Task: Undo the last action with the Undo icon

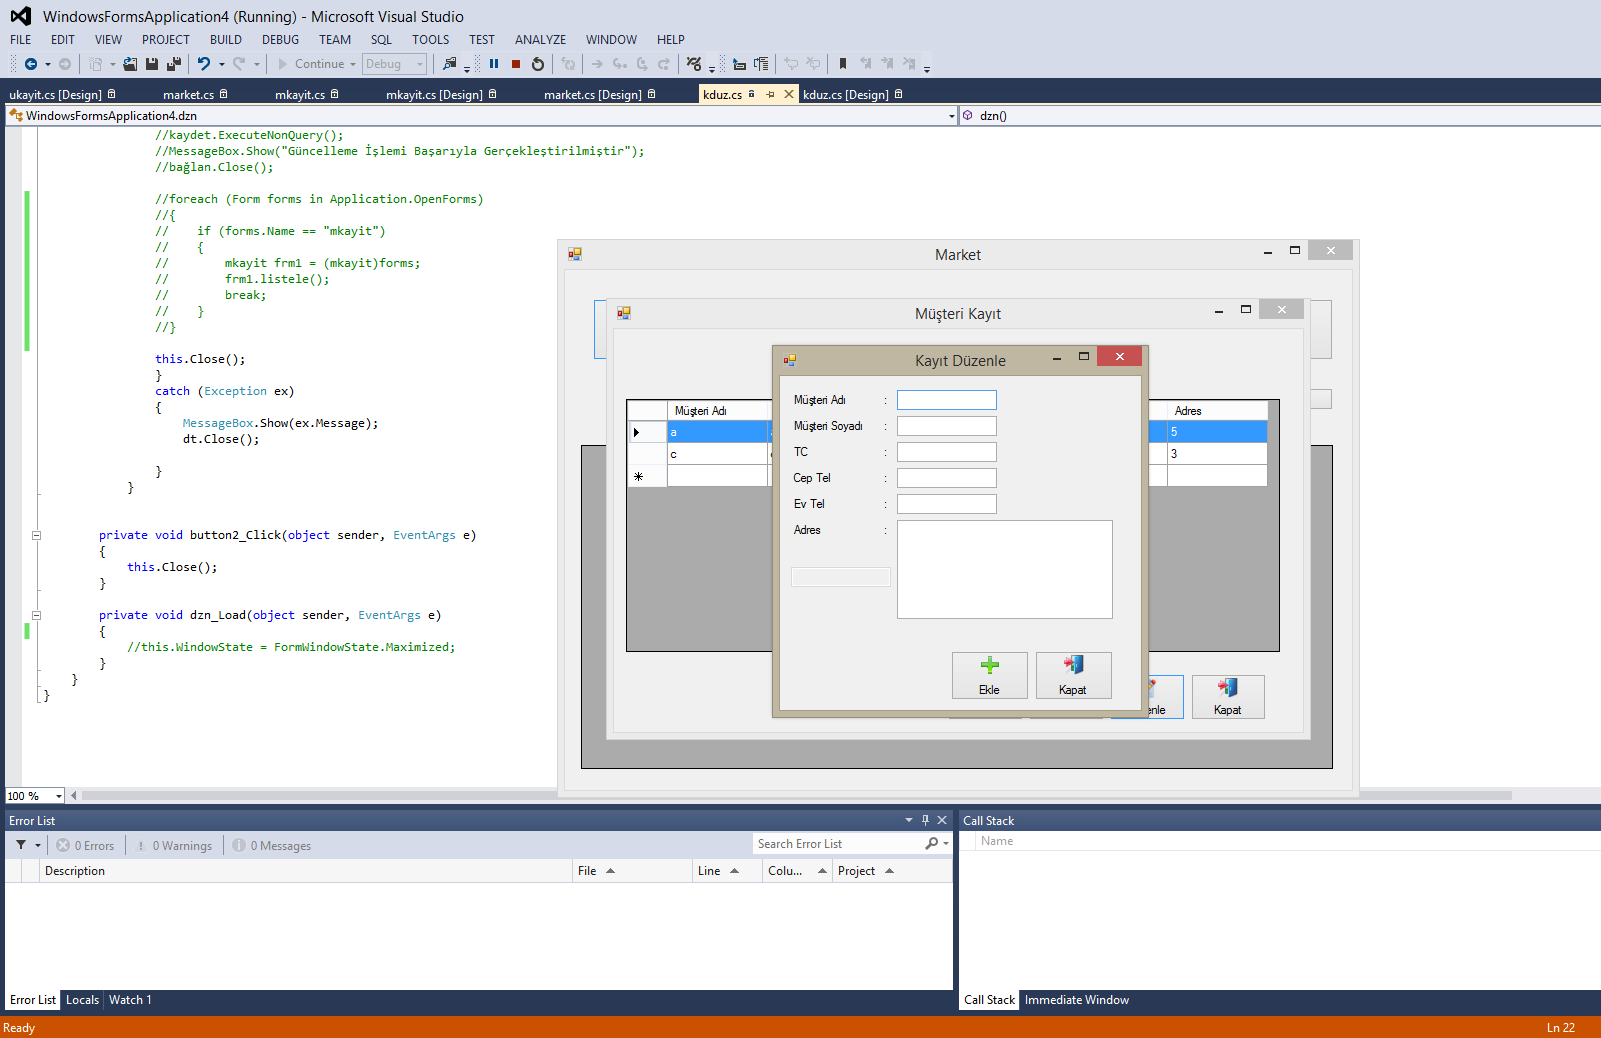Action: [204, 64]
